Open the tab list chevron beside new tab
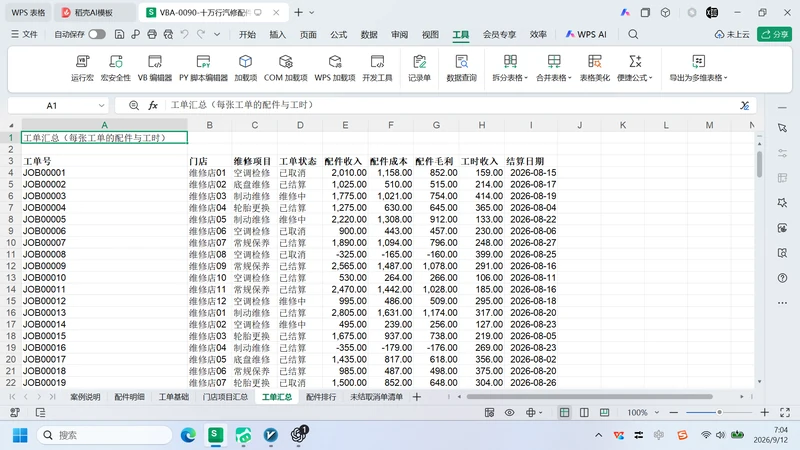The height and width of the screenshot is (450, 800). point(312,12)
